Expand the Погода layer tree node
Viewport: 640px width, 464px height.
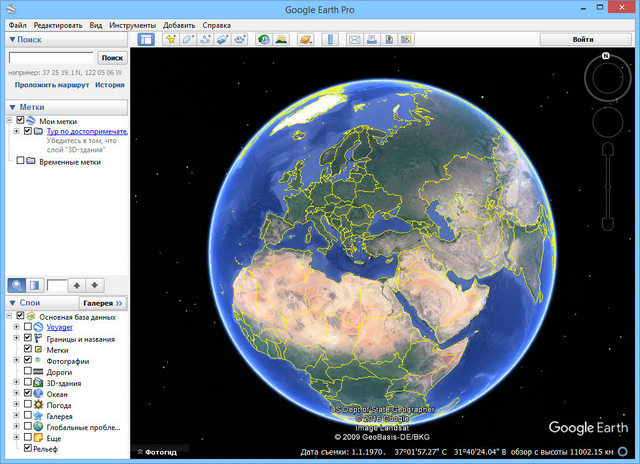click(x=16, y=405)
